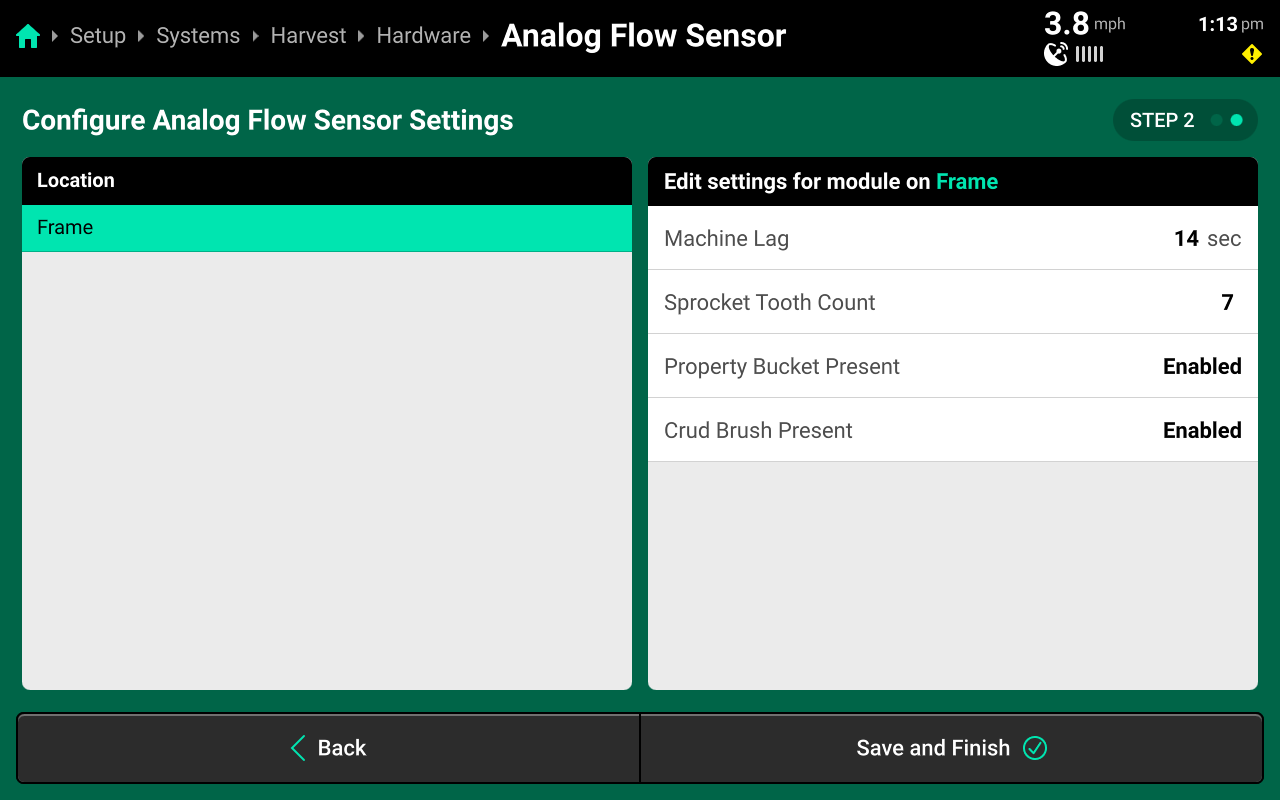Open Systems from the breadcrumb trail
1280x800 pixels.
198,36
